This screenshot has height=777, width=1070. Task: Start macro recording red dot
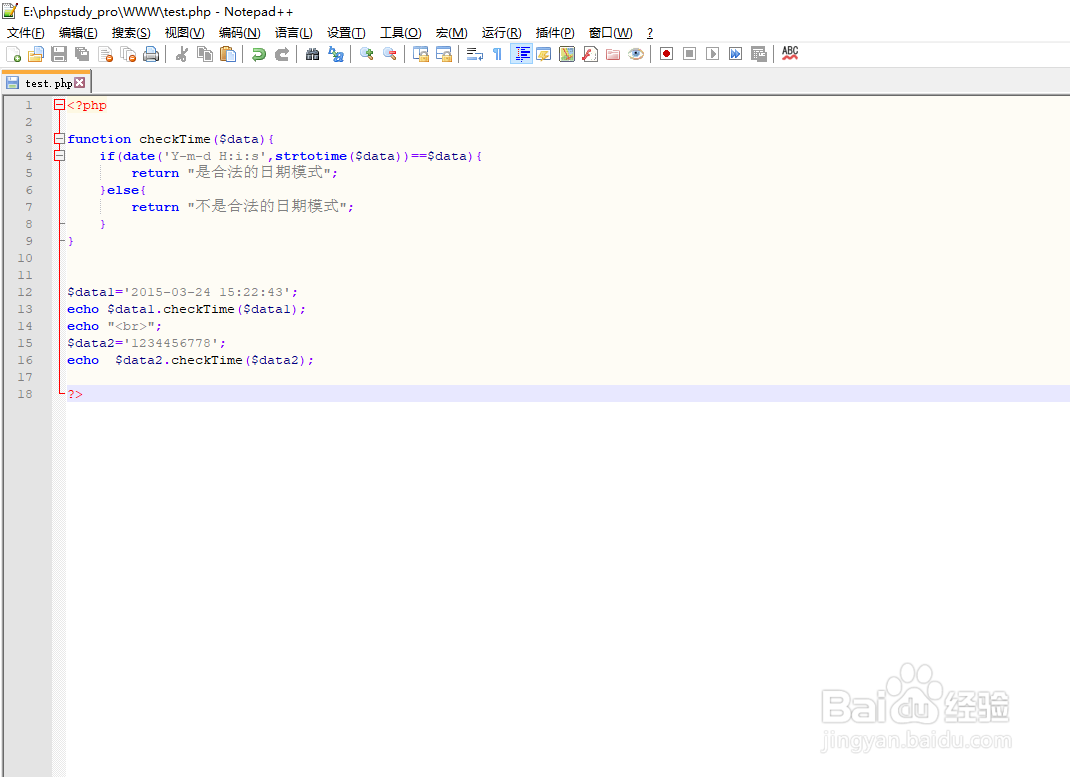point(667,54)
